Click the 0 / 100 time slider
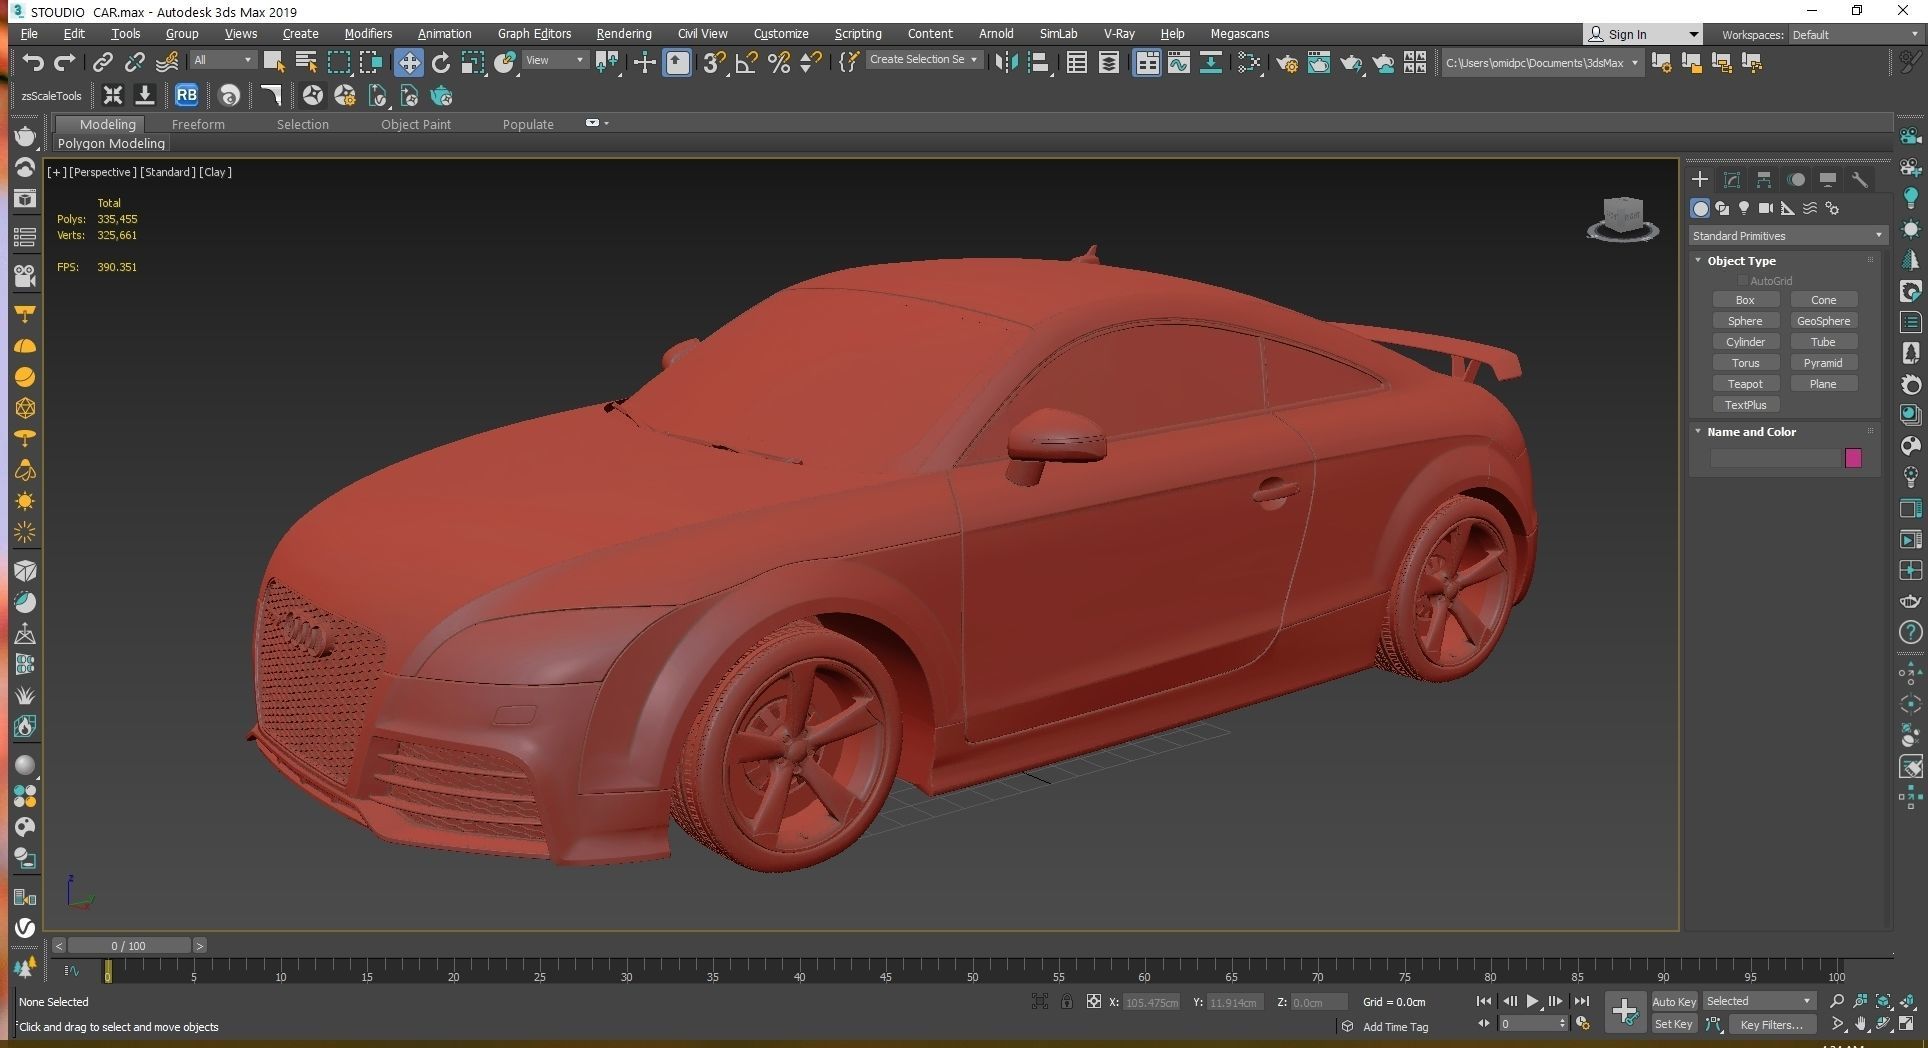The image size is (1928, 1048). (x=128, y=945)
